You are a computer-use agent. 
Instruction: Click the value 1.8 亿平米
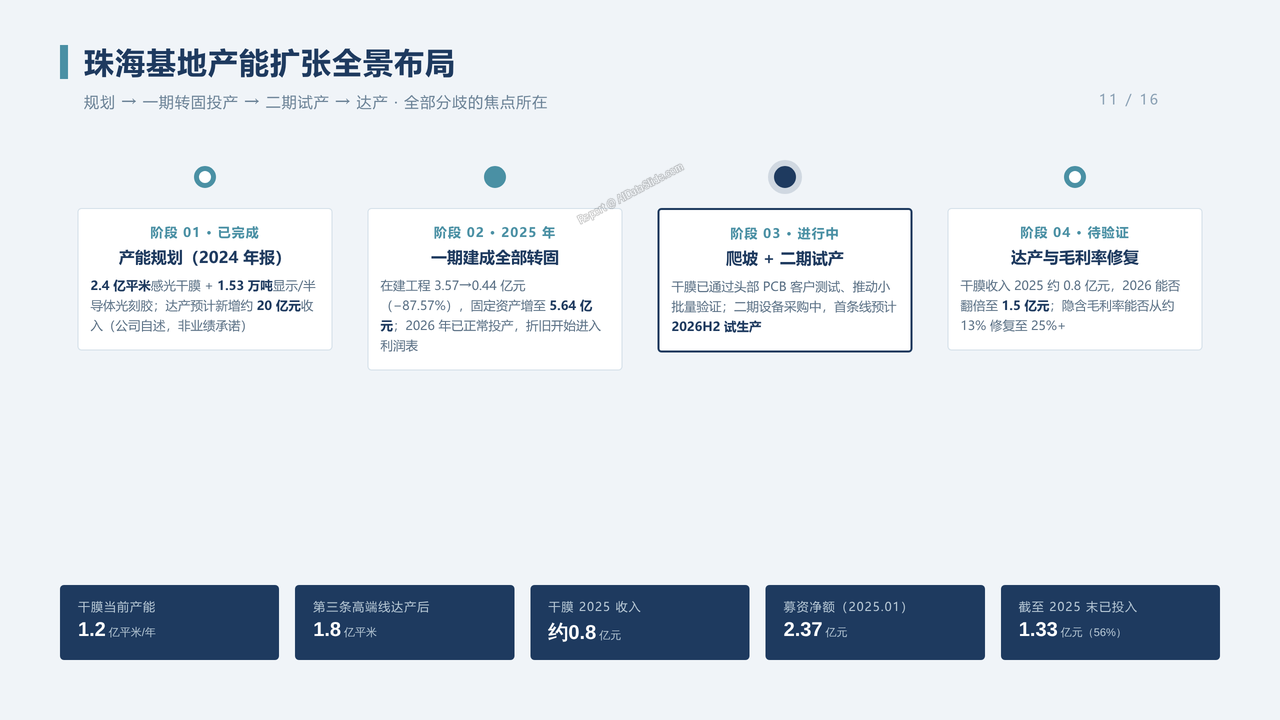(345, 630)
